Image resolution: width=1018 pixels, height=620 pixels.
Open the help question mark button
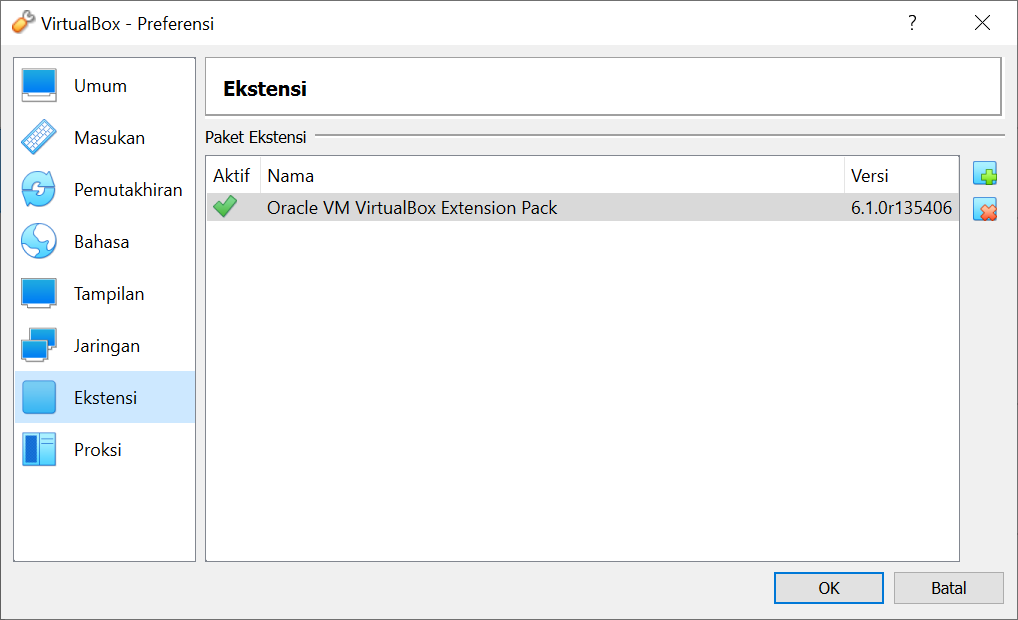click(912, 23)
